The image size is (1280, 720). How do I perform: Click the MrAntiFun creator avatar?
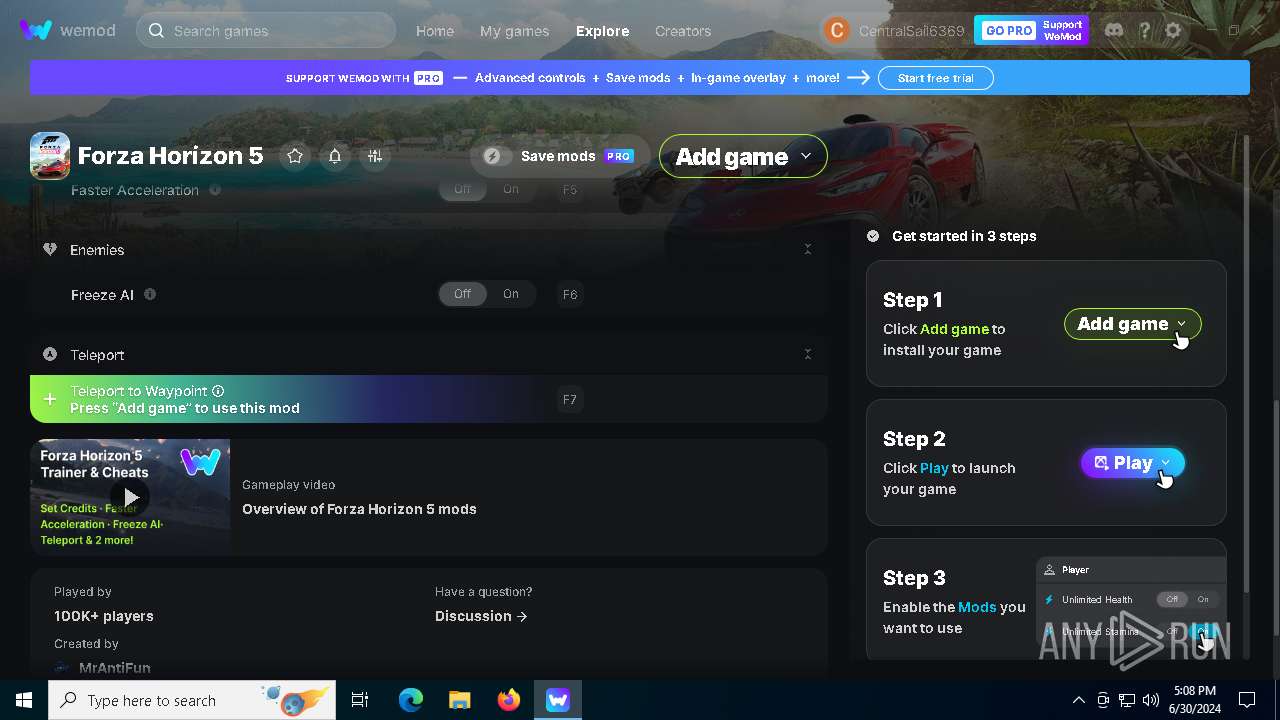(x=63, y=667)
